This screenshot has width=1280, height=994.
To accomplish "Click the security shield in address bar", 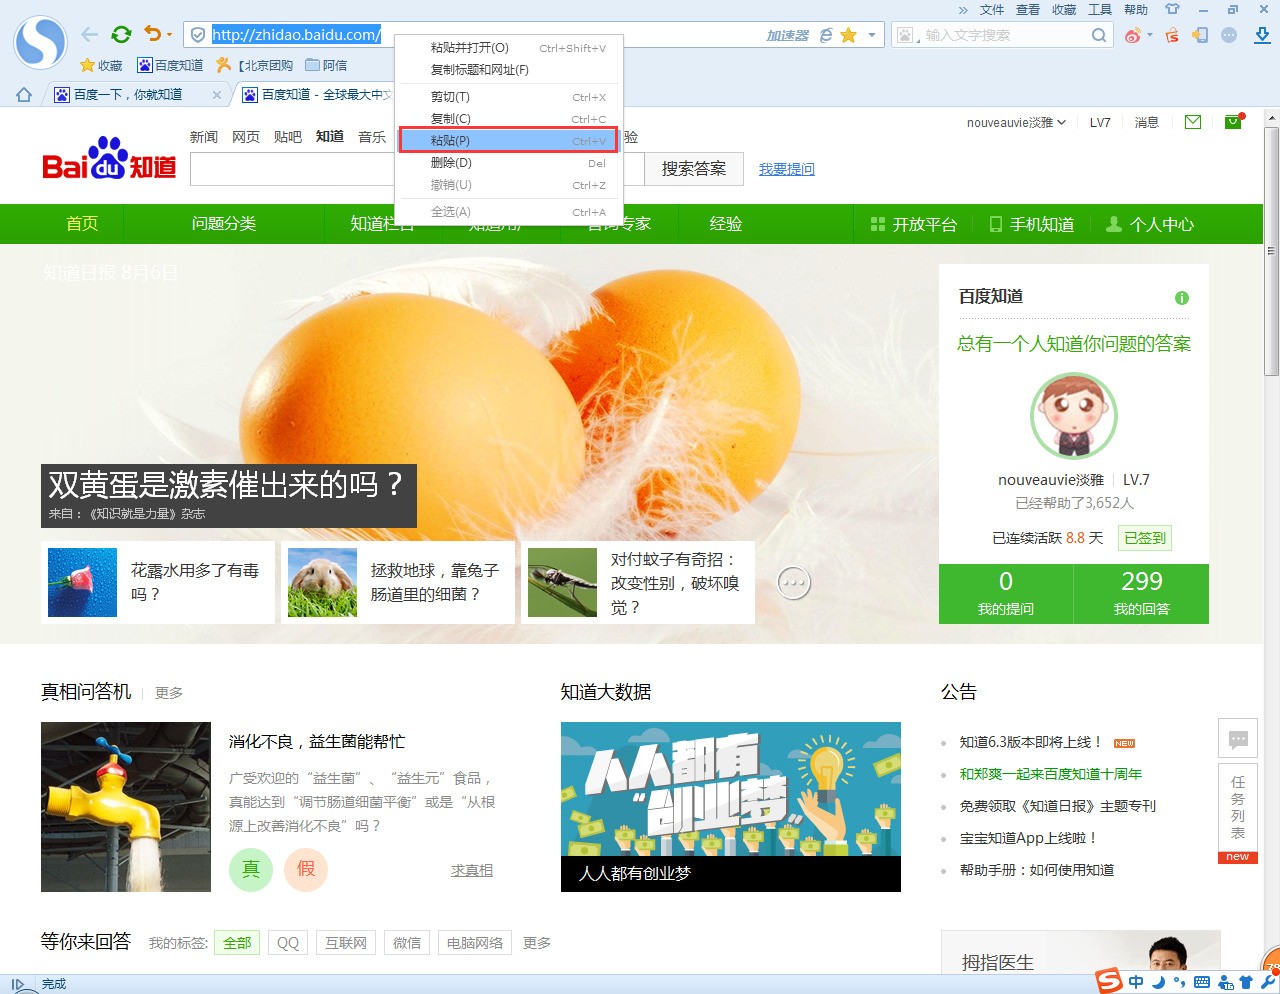I will point(198,35).
